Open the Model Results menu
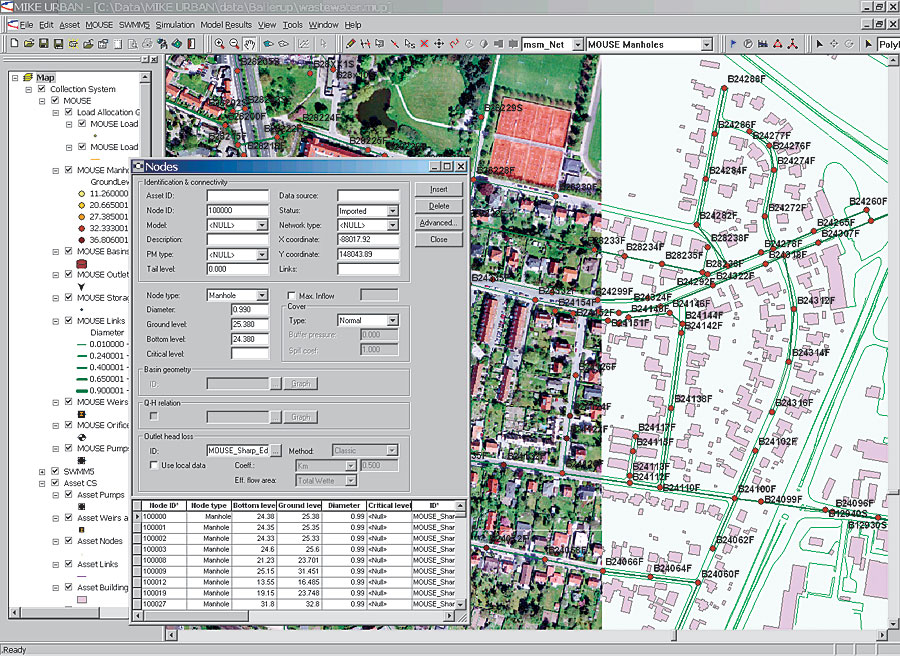Viewport: 900px width, 656px height. click(x=226, y=25)
